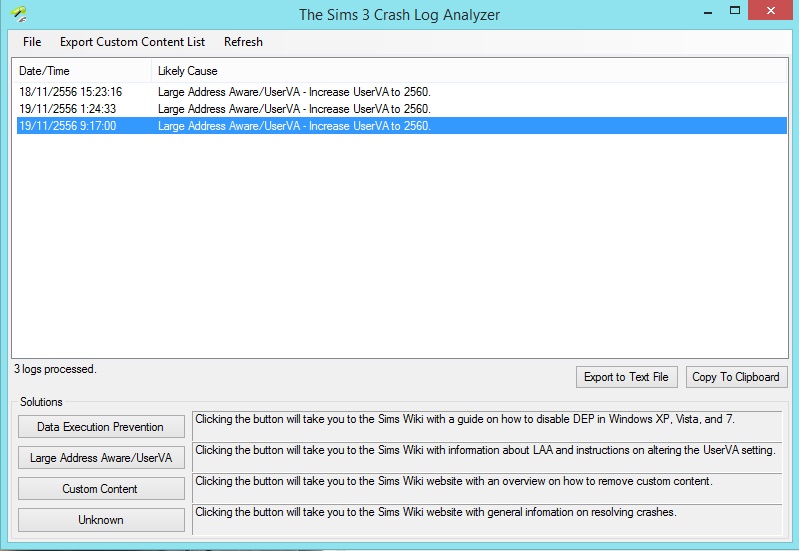Click the Likely Cause text of the 15:23:16 log
The image size is (799, 551).
point(294,92)
